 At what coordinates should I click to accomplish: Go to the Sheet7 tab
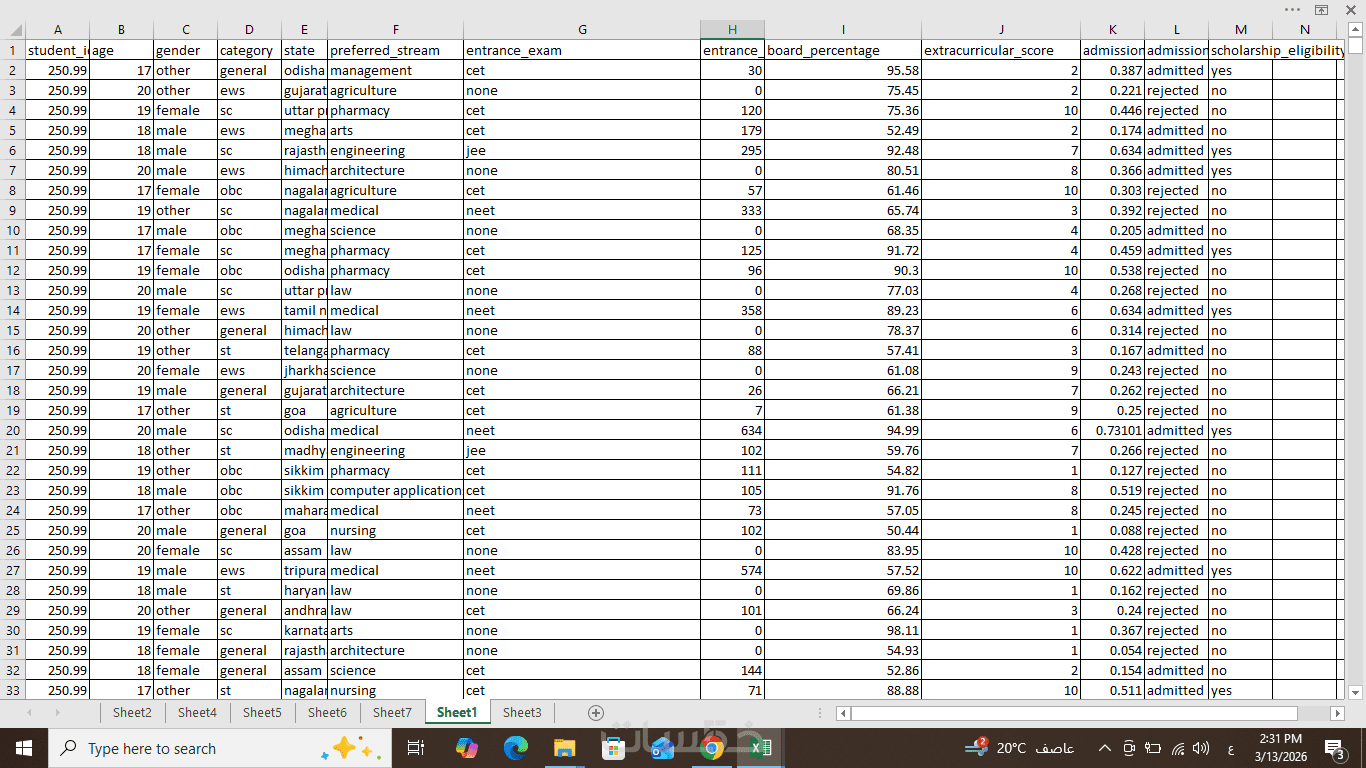click(392, 713)
